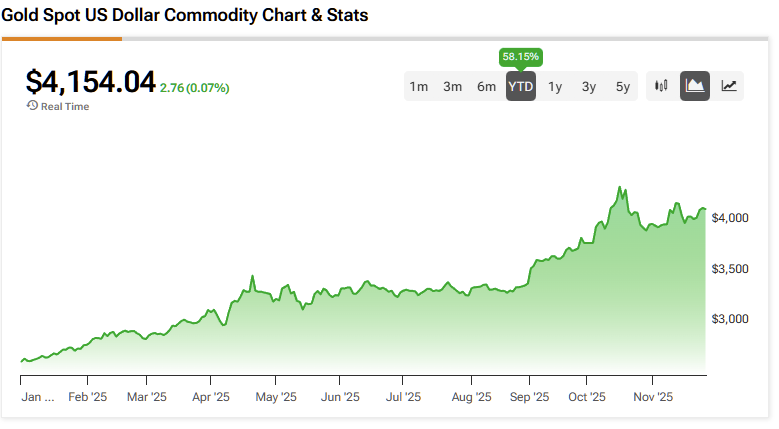Viewport: 779px width, 429px height.
Task: Click the Oct '25 peak on the chart
Action: tap(620, 187)
